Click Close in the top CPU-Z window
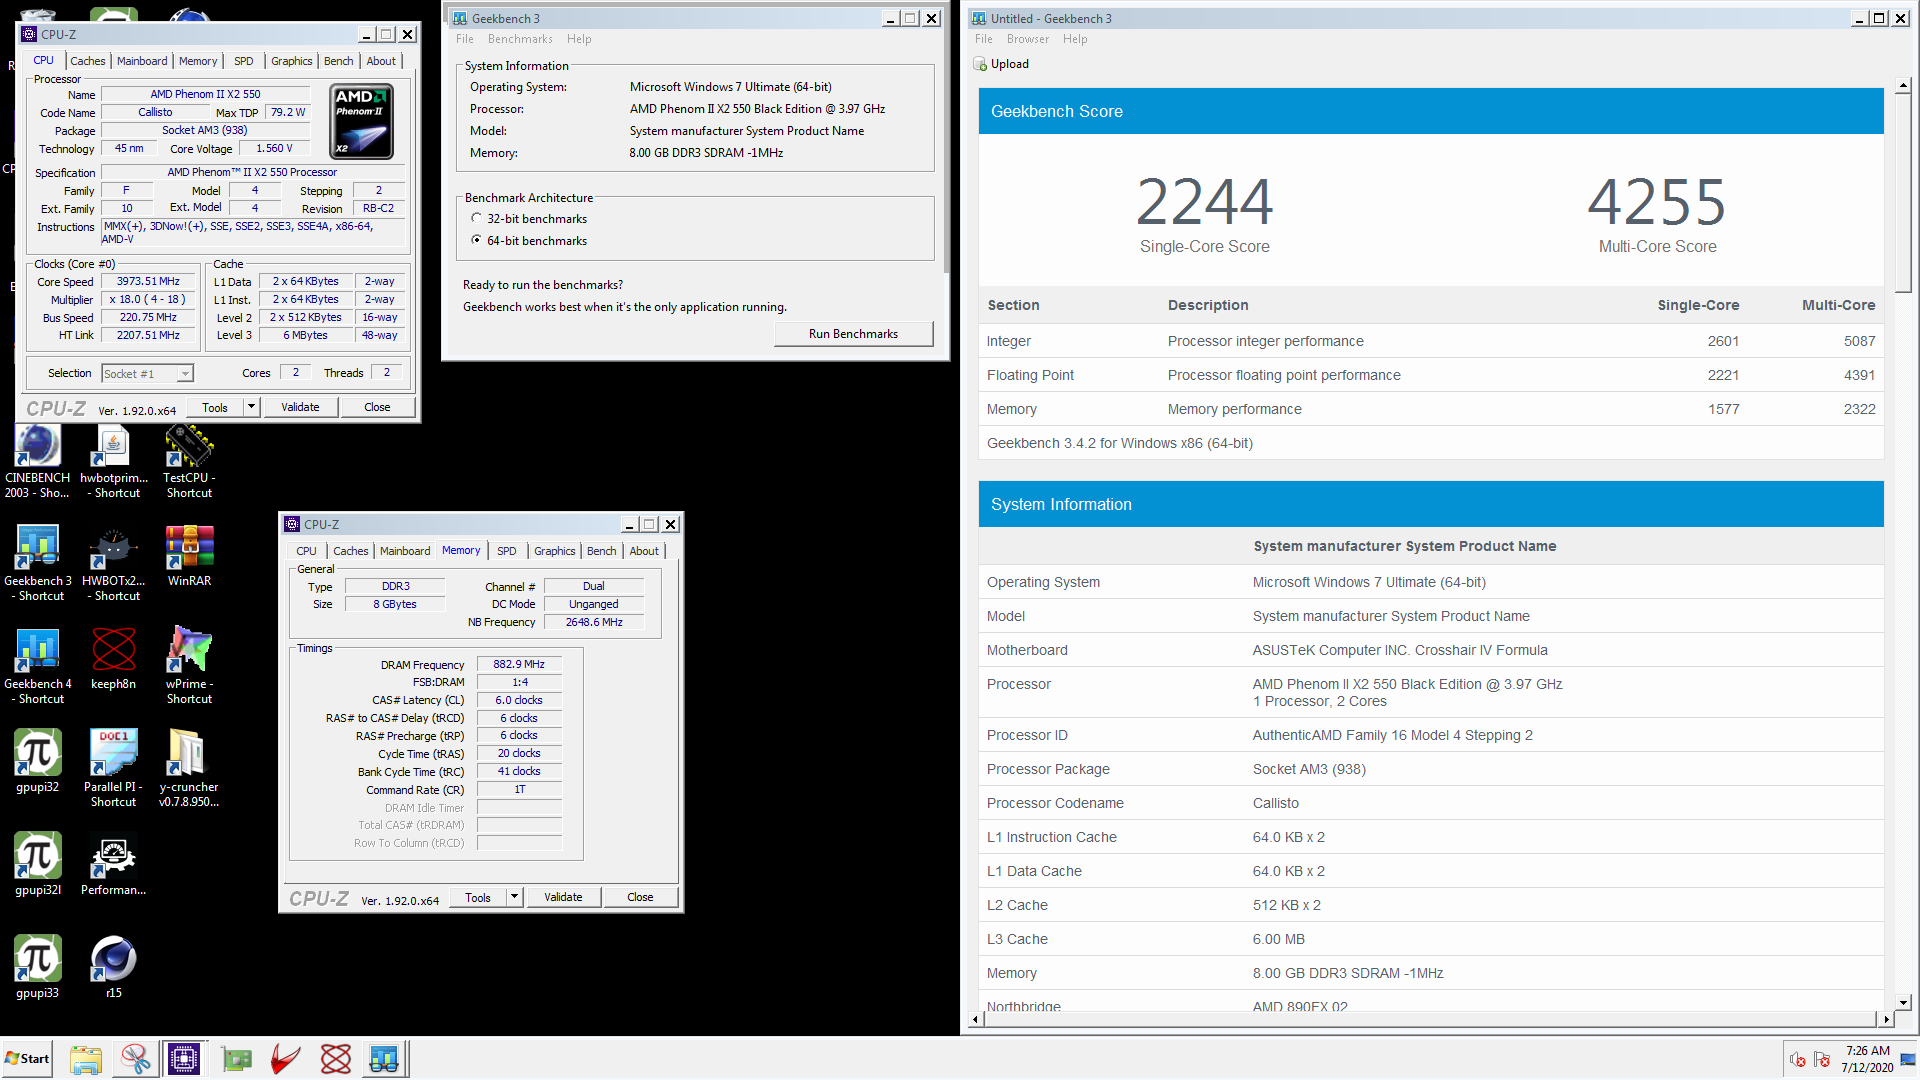Image resolution: width=1920 pixels, height=1080 pixels. coord(377,407)
